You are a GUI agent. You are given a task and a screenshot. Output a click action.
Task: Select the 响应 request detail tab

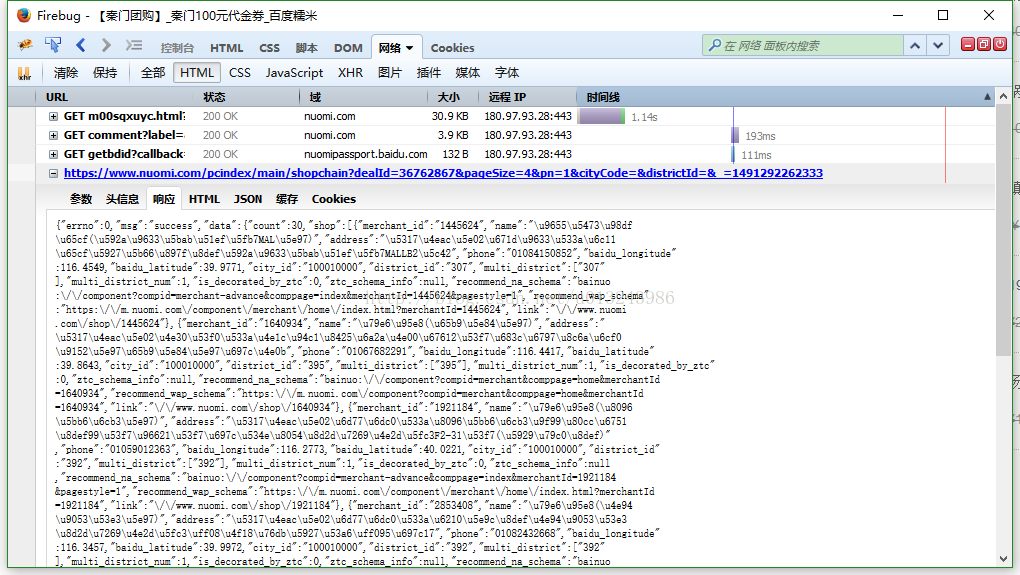(x=164, y=199)
